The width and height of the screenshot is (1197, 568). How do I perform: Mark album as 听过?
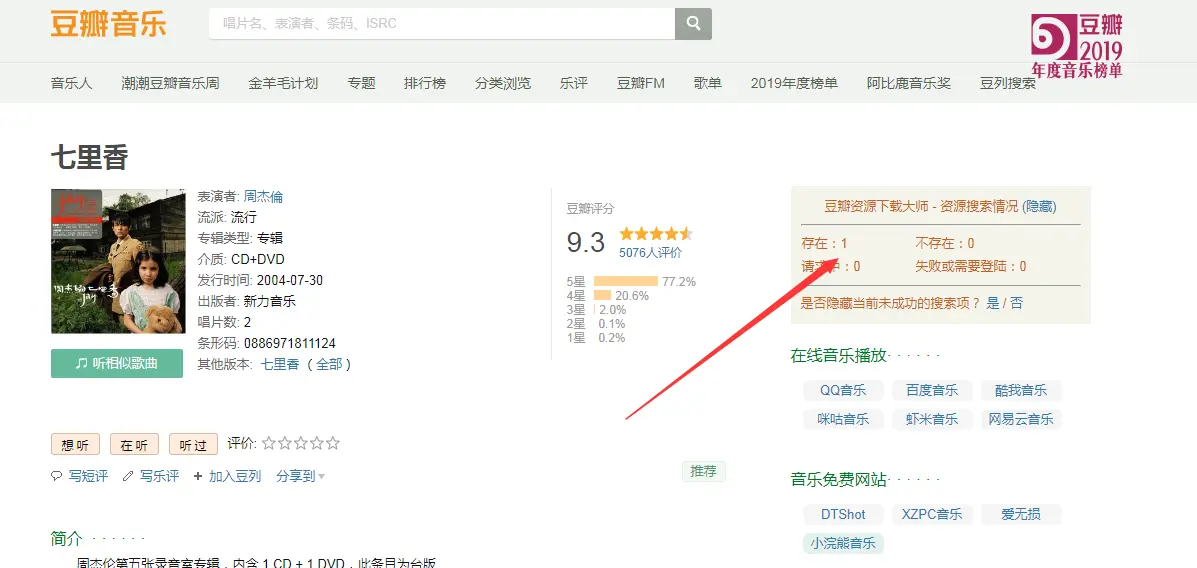(193, 445)
